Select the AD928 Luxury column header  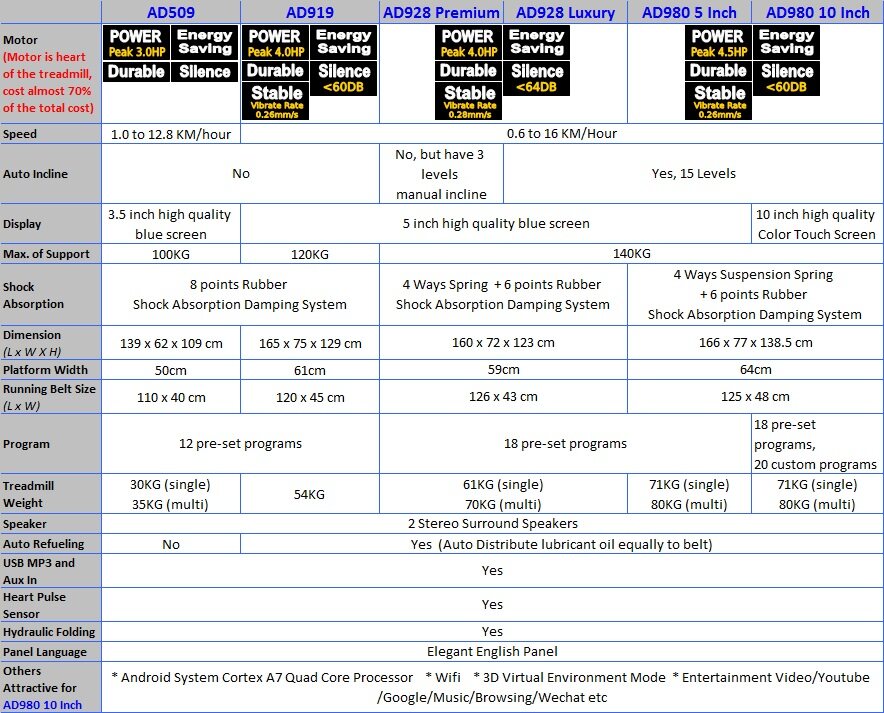(x=565, y=12)
